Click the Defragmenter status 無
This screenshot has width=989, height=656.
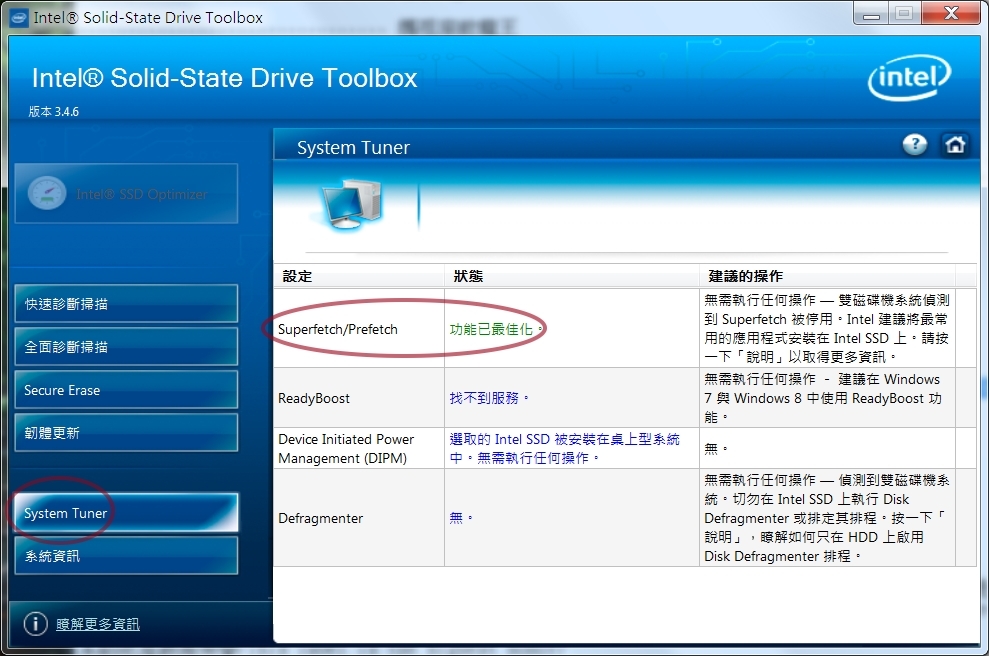(x=460, y=518)
